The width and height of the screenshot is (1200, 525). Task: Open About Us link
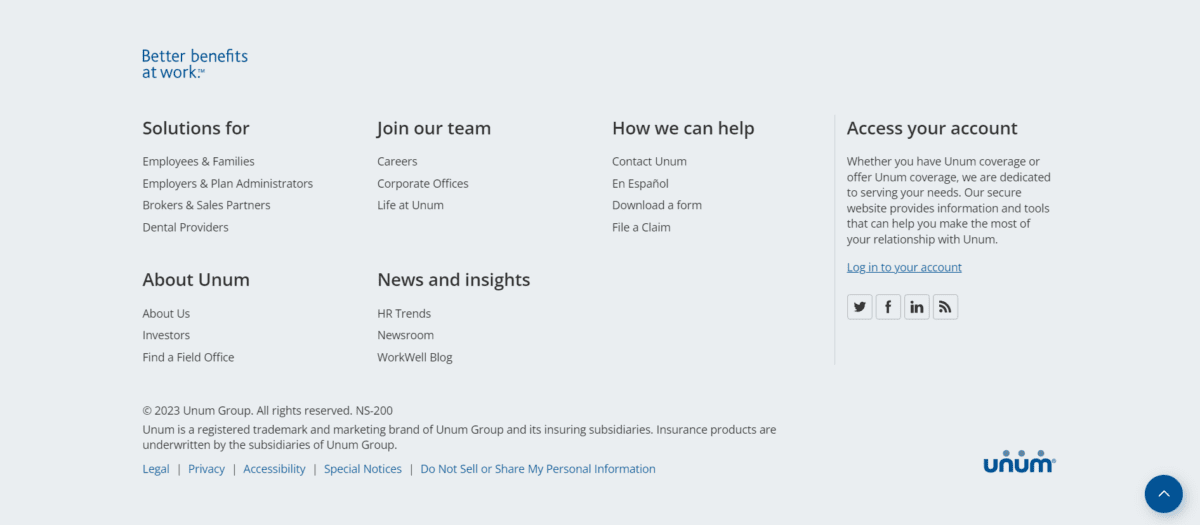166,313
